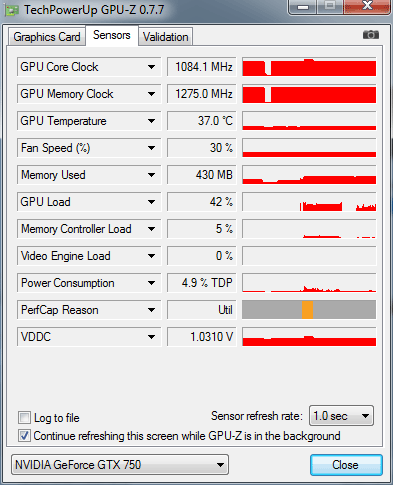The image size is (393, 485).
Task: Open the GPU Core Clock dropdown arrow
Action: click(x=151, y=67)
